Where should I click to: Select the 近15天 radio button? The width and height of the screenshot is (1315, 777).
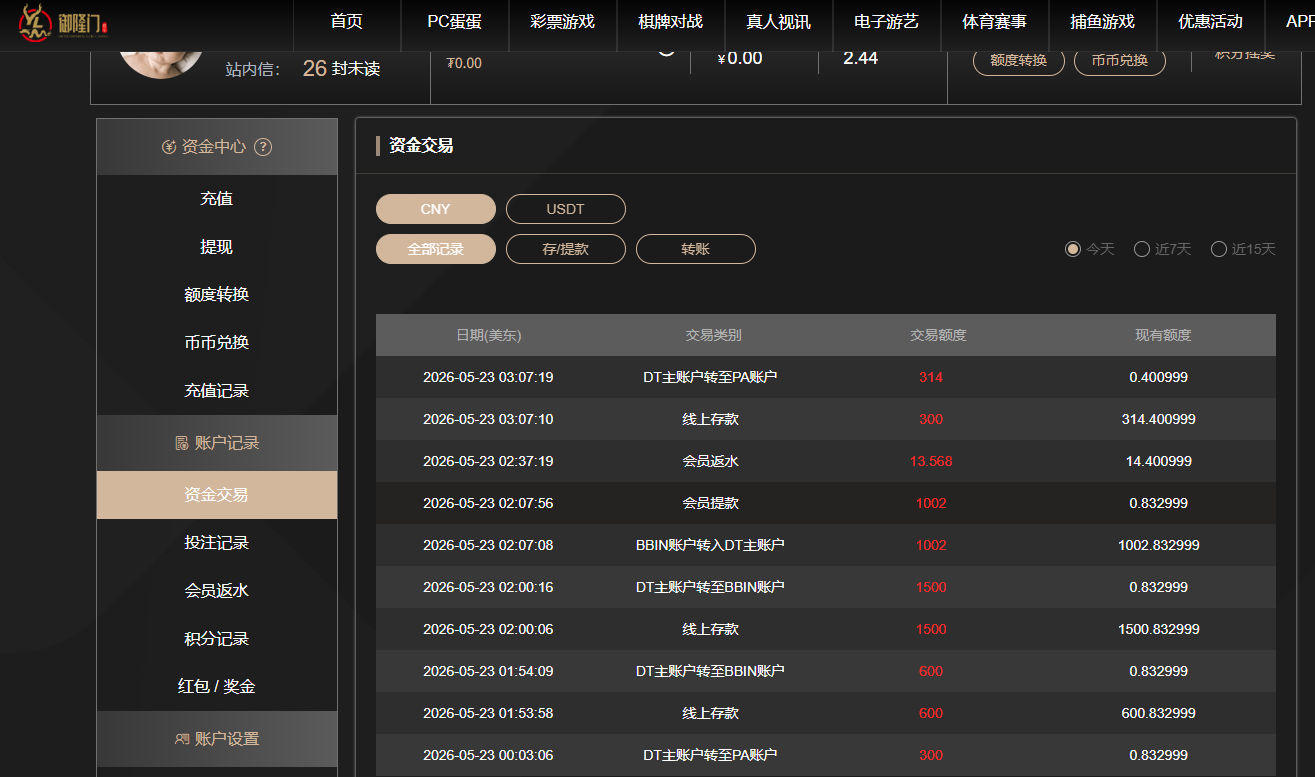pos(1218,249)
